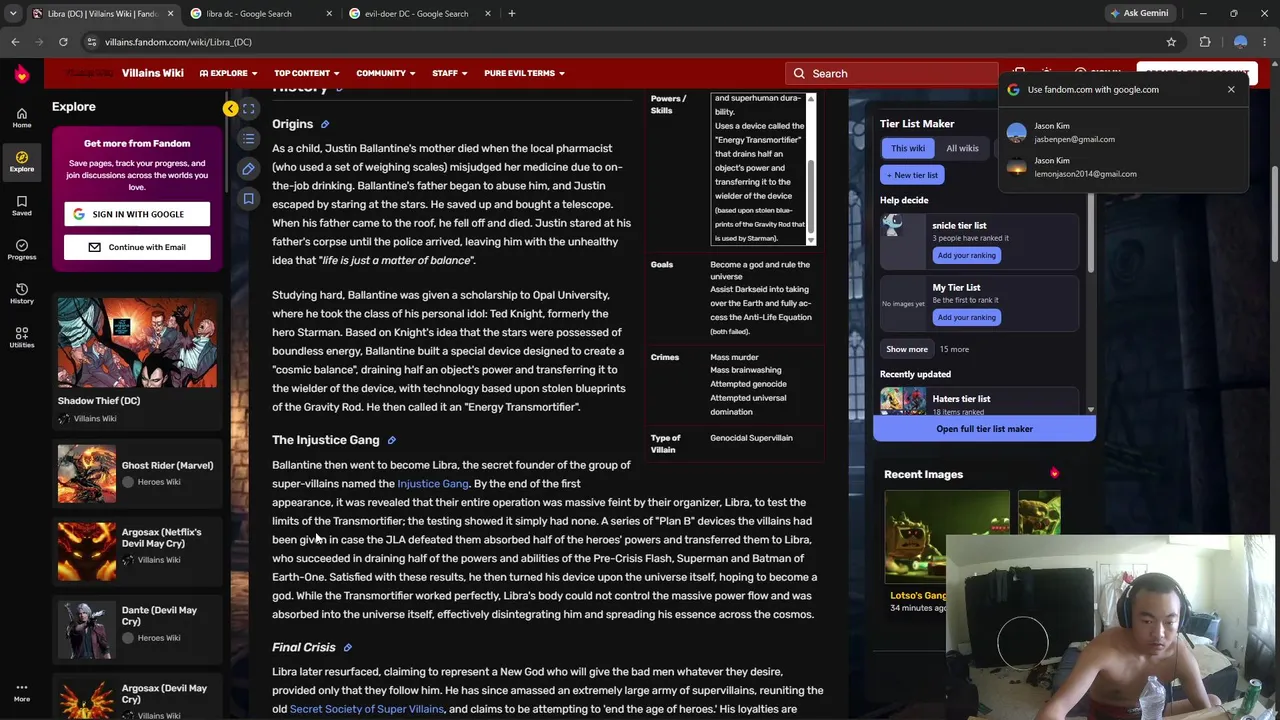Sign in with Google
The height and width of the screenshot is (720, 1280).
tap(137, 214)
